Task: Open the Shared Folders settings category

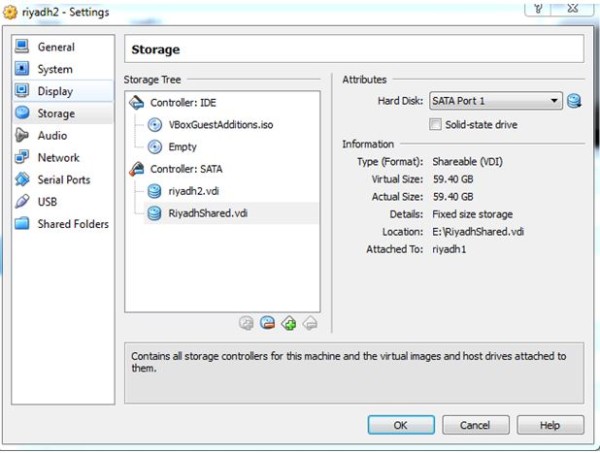Action: pyautogui.click(x=63, y=224)
